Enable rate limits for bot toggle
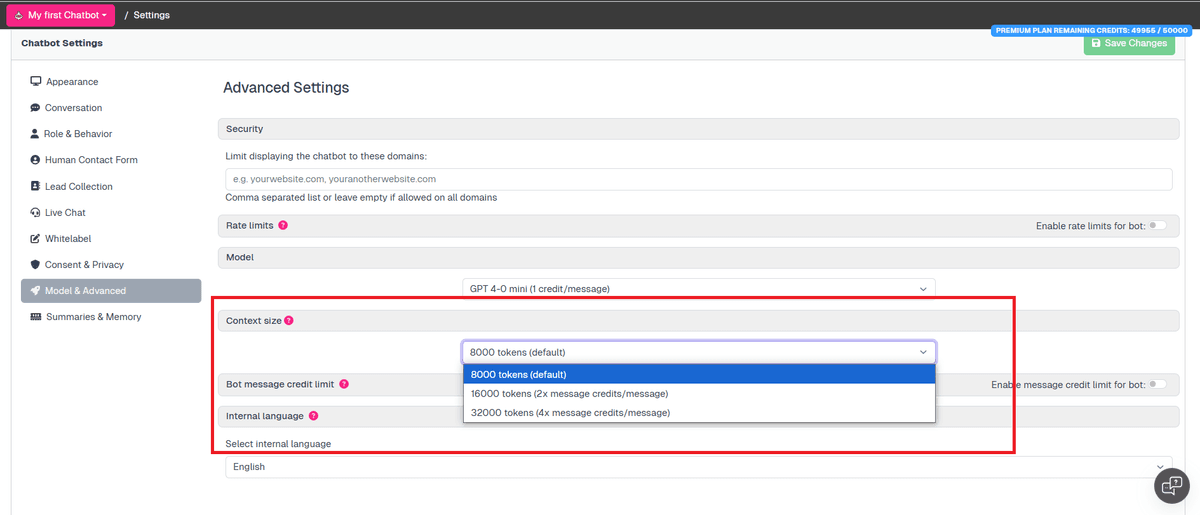1200x515 pixels. point(1157,226)
